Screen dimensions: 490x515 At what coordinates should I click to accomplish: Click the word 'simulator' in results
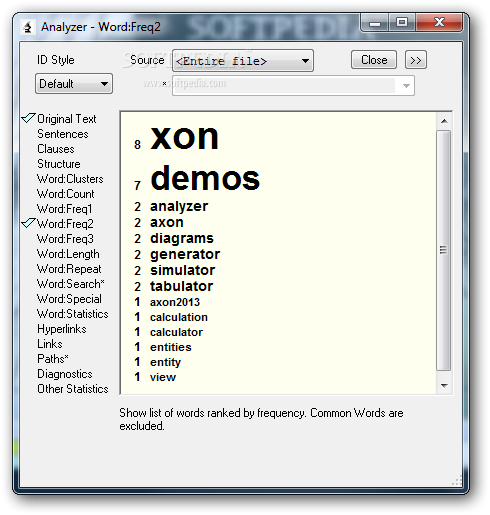click(x=182, y=270)
